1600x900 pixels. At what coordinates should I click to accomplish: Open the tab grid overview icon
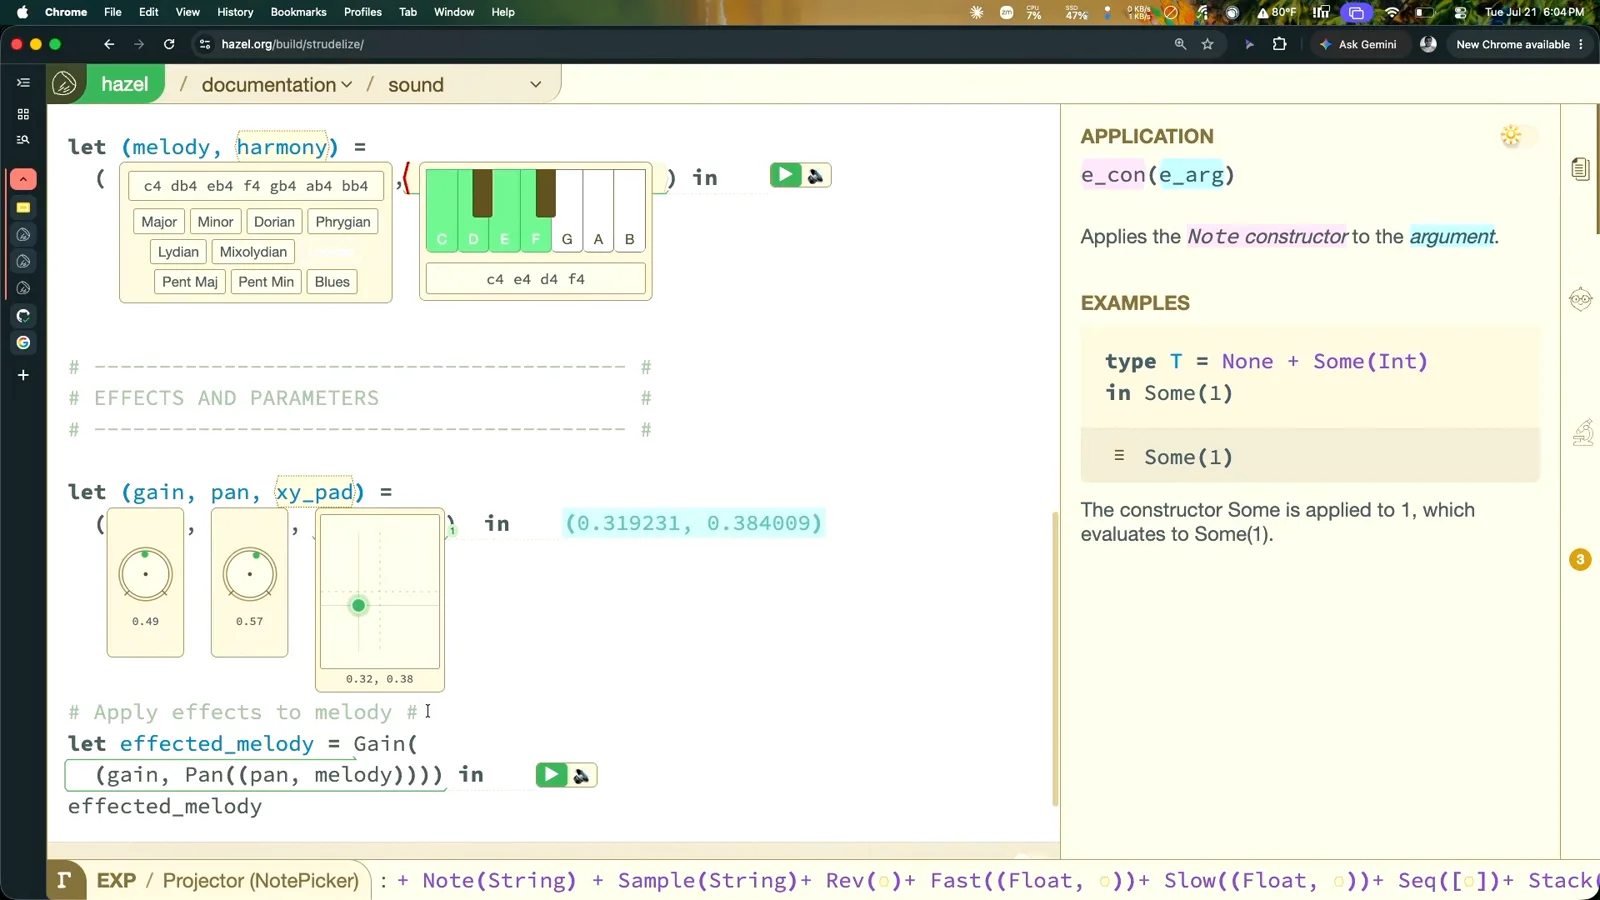23,114
